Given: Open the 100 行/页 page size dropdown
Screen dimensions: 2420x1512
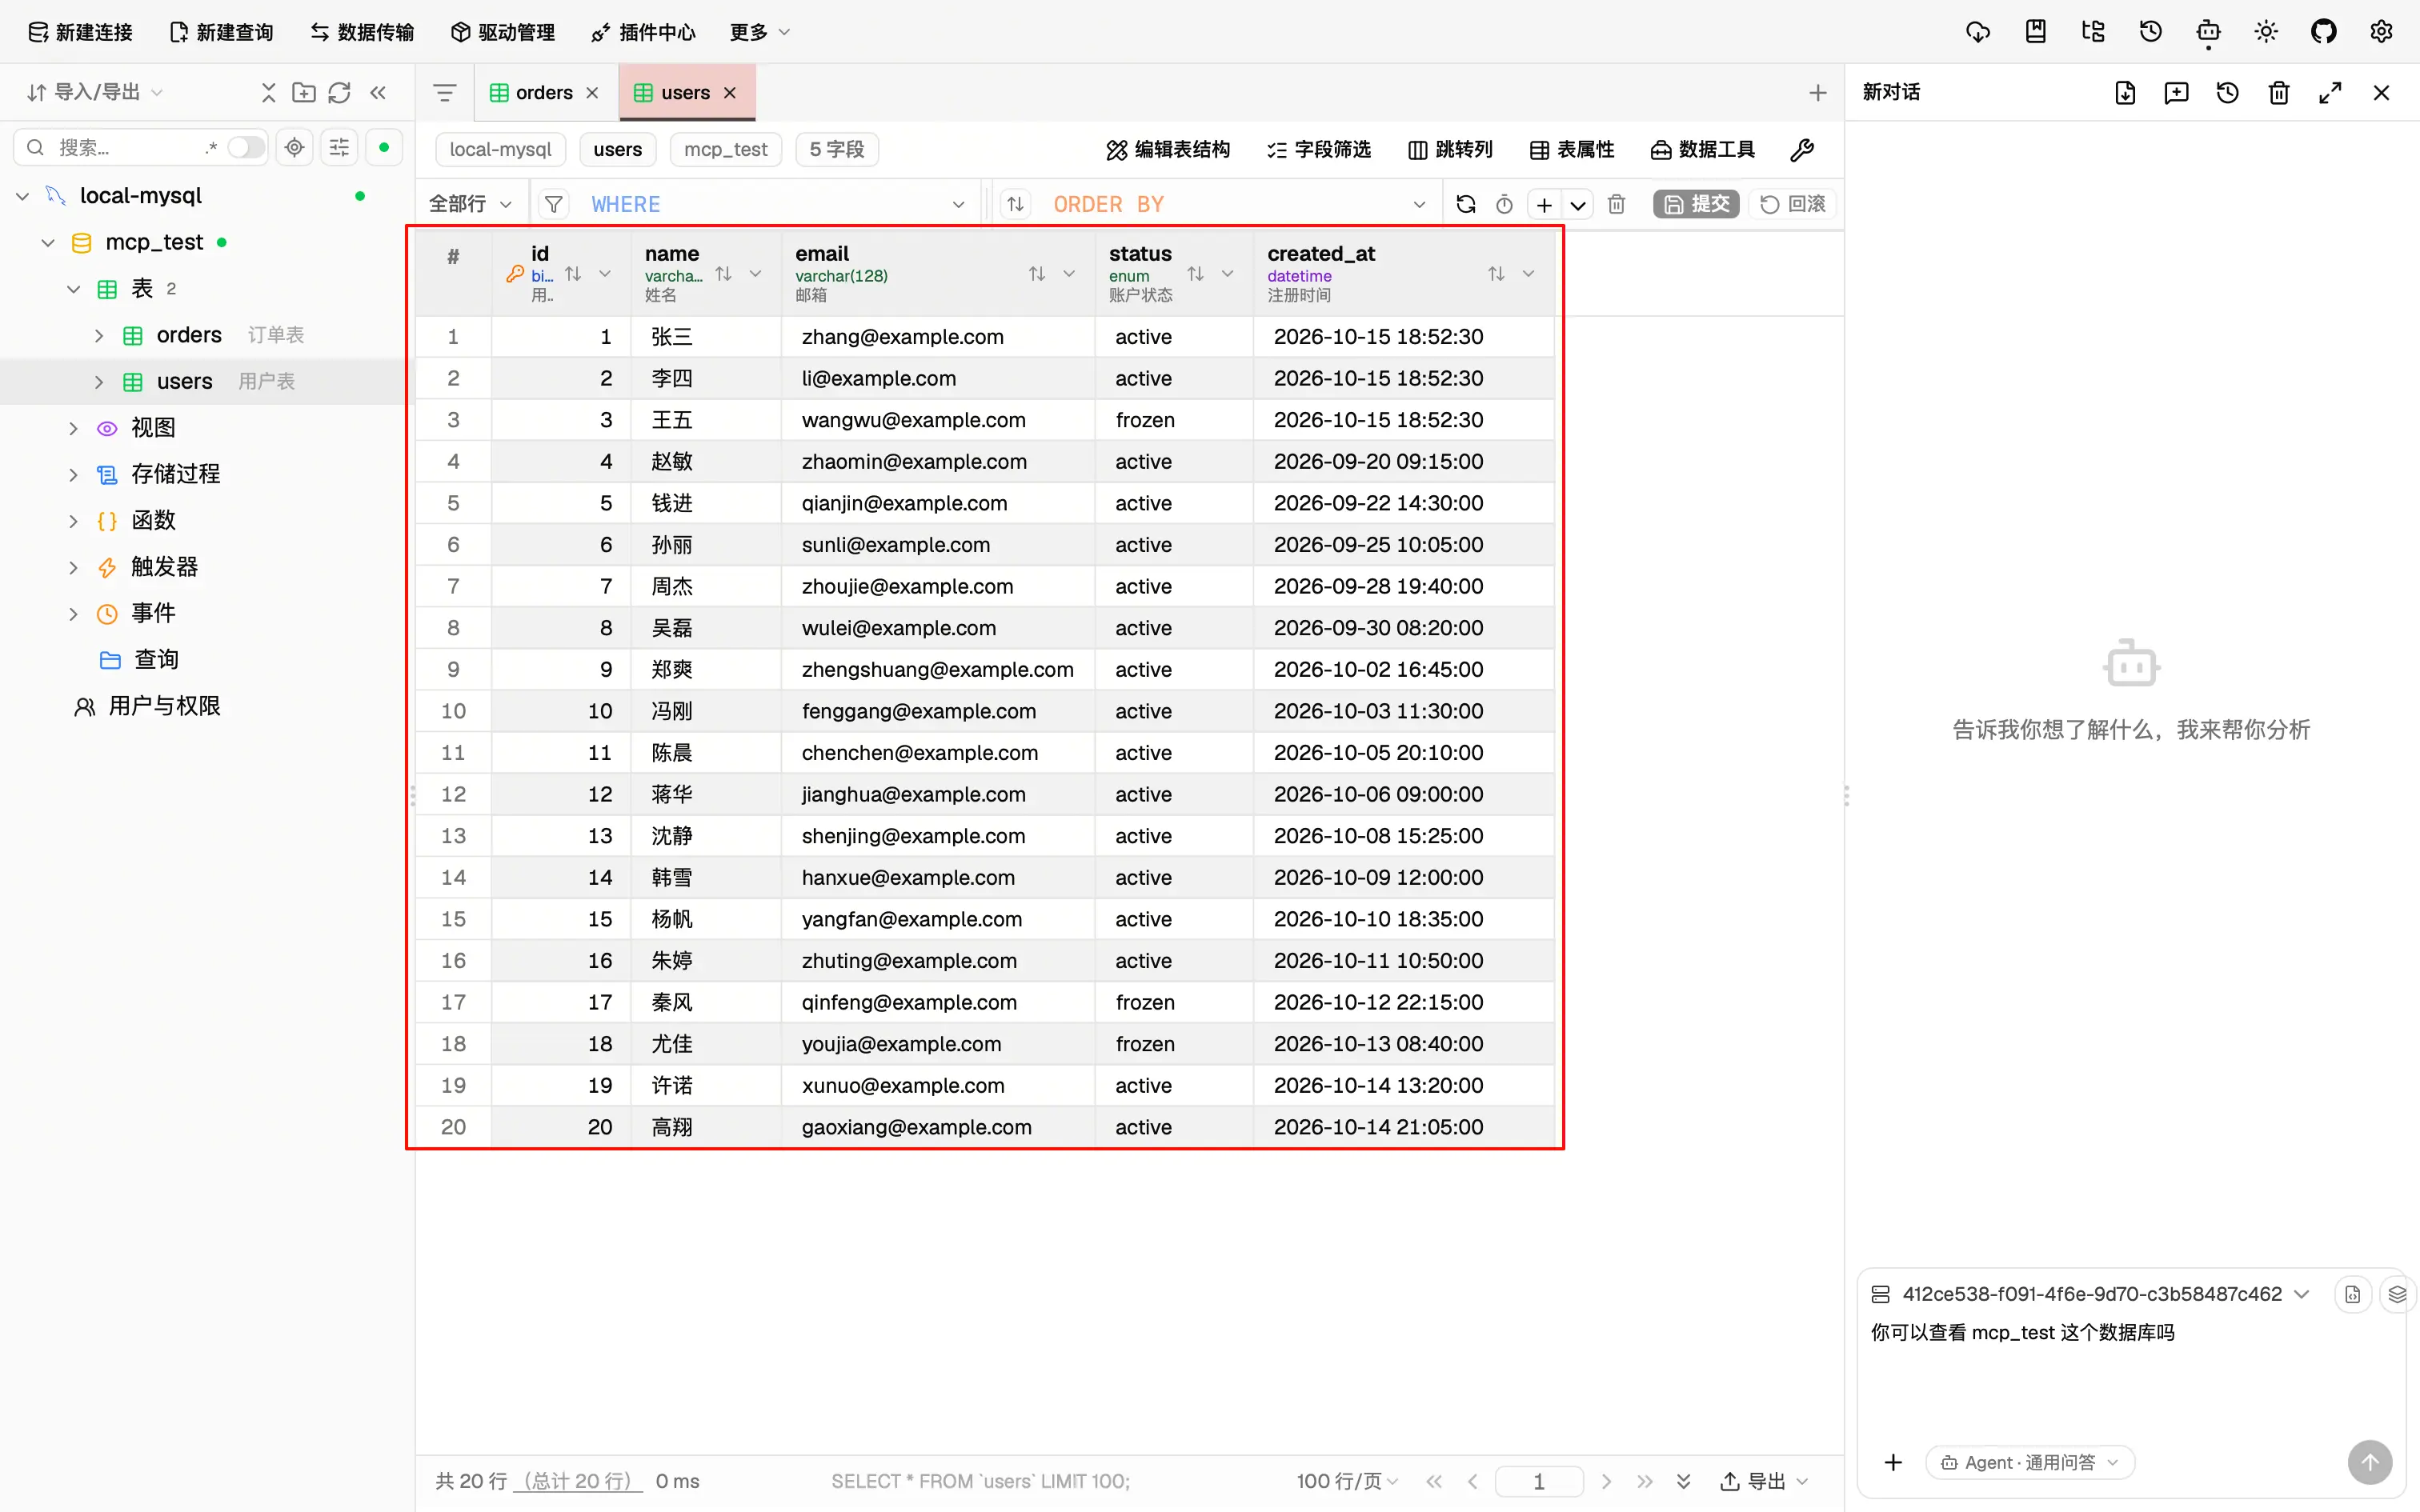Looking at the screenshot, I should (x=1347, y=1481).
